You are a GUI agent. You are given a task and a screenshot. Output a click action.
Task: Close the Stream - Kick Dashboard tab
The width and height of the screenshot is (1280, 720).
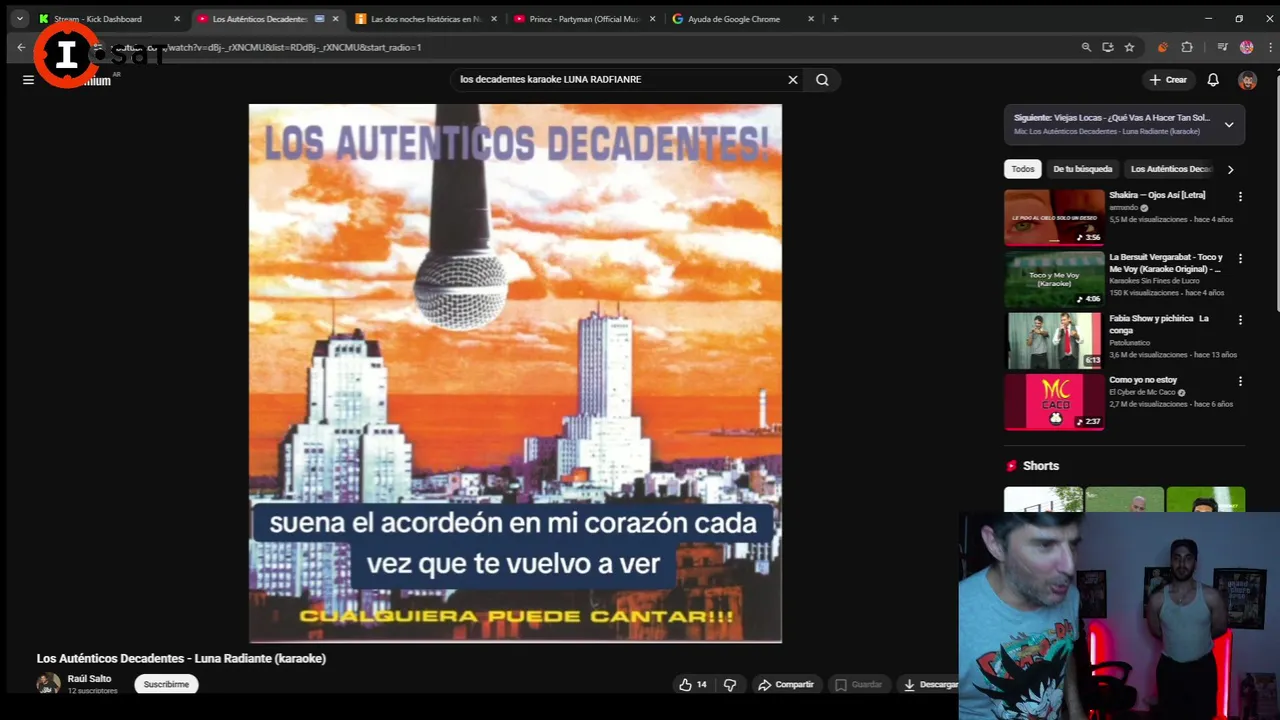click(x=177, y=19)
